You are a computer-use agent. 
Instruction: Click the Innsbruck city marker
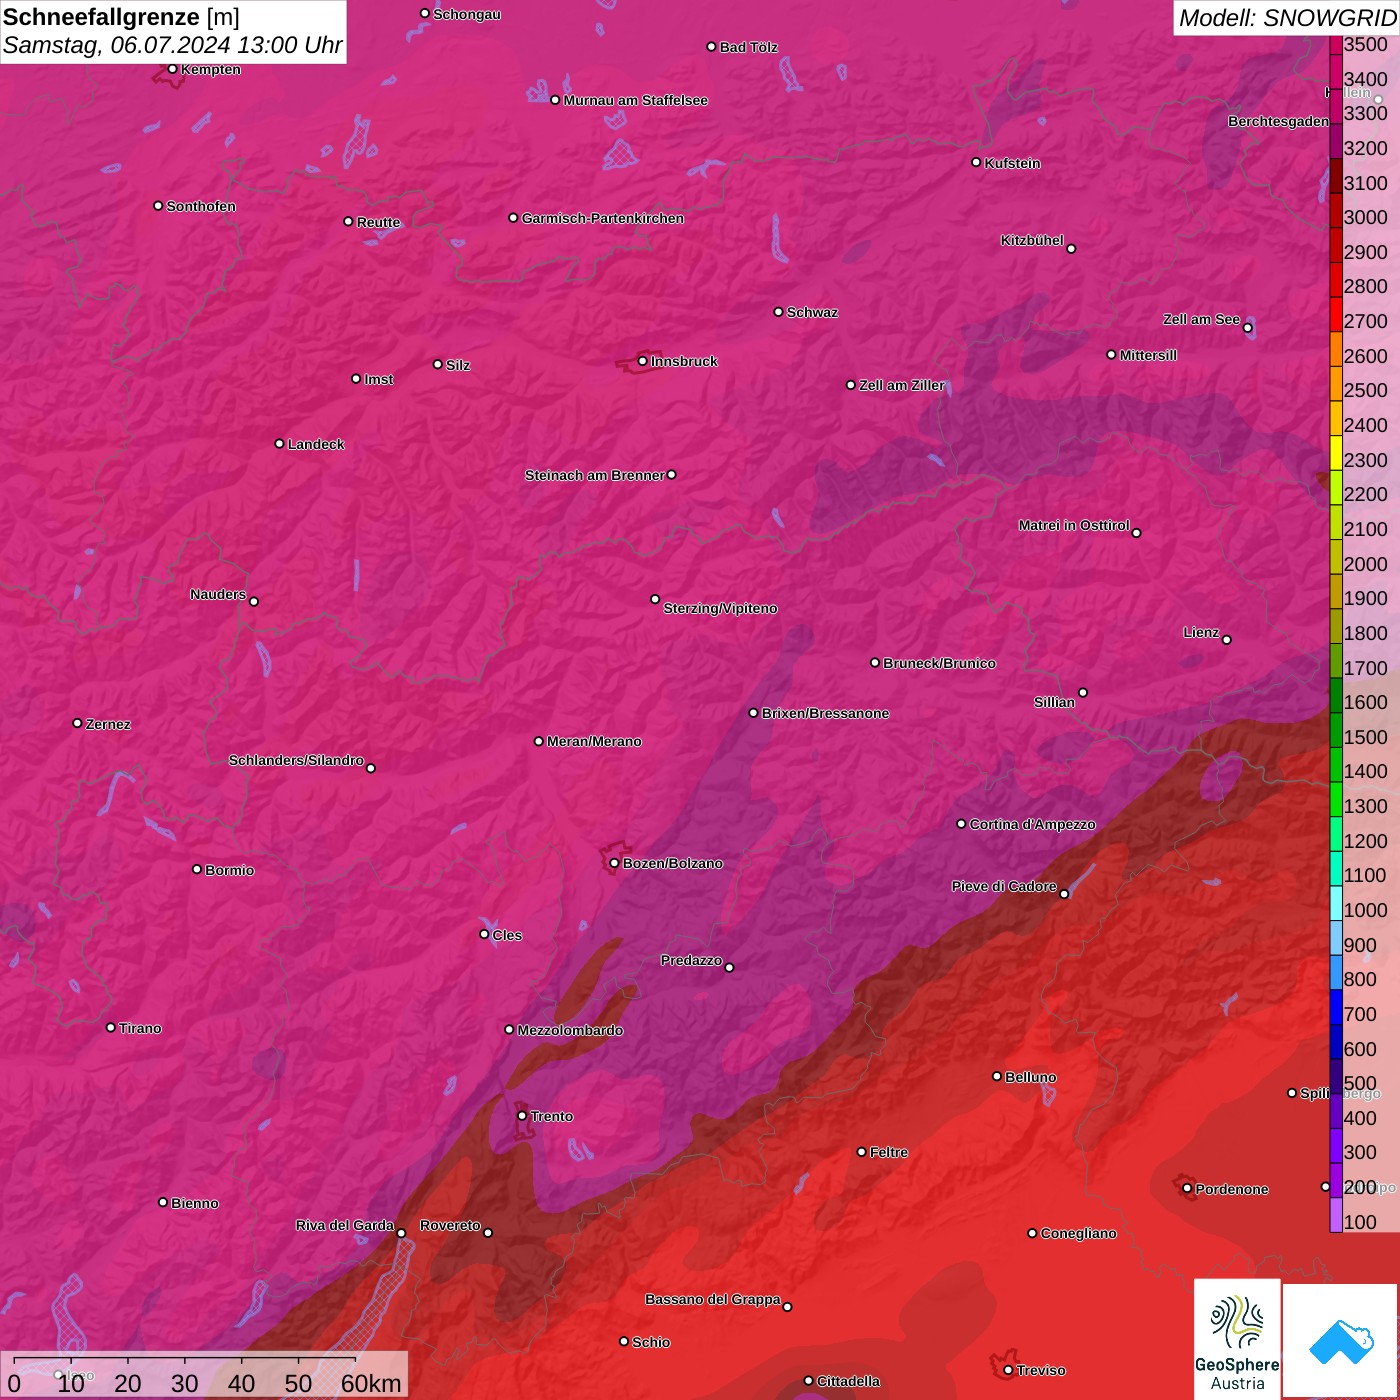tap(642, 361)
